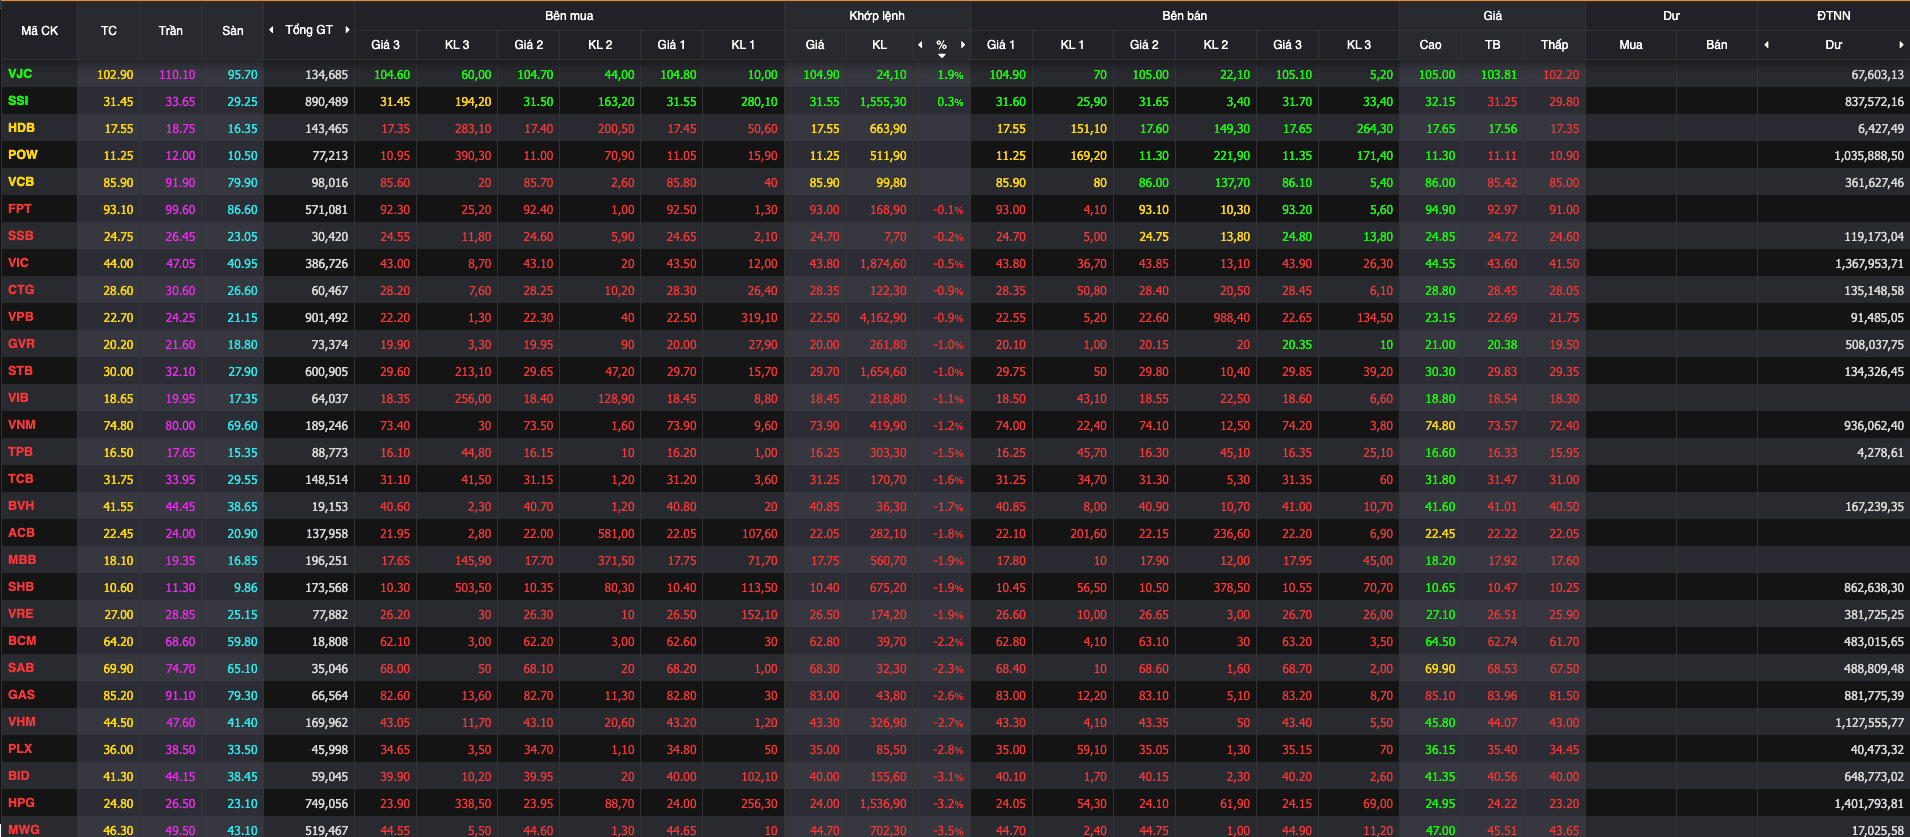This screenshot has width=1910, height=837.
Task: Select the GVR stock row symbol
Action: [21, 344]
